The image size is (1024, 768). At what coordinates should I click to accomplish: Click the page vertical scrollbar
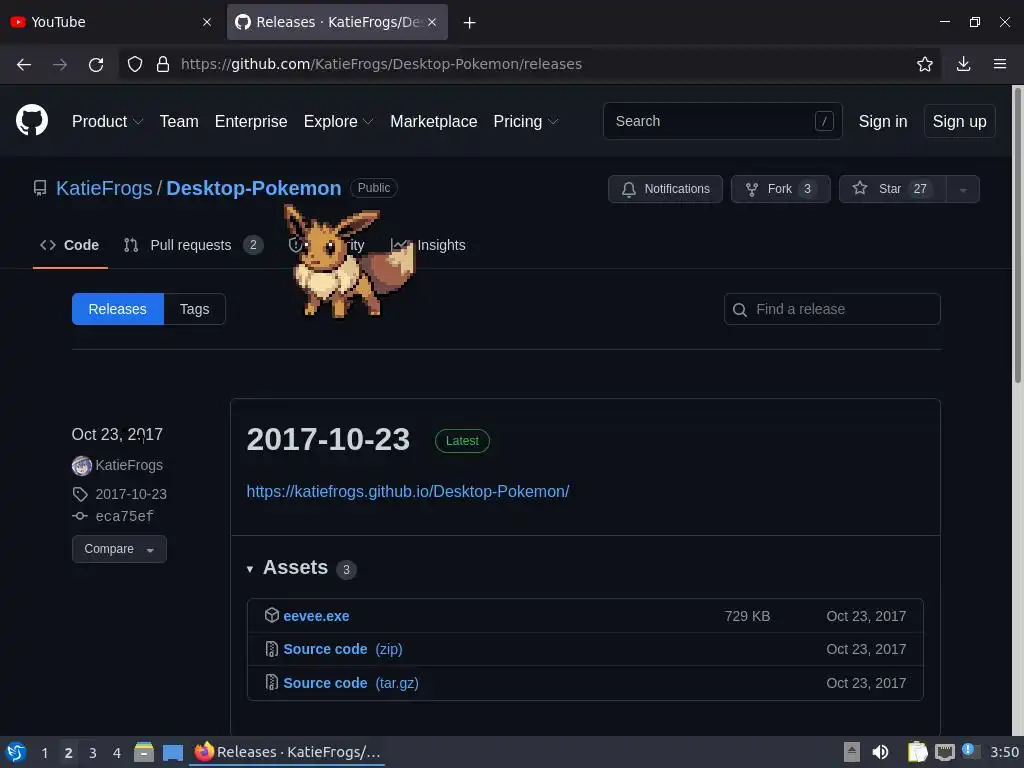click(x=1017, y=235)
